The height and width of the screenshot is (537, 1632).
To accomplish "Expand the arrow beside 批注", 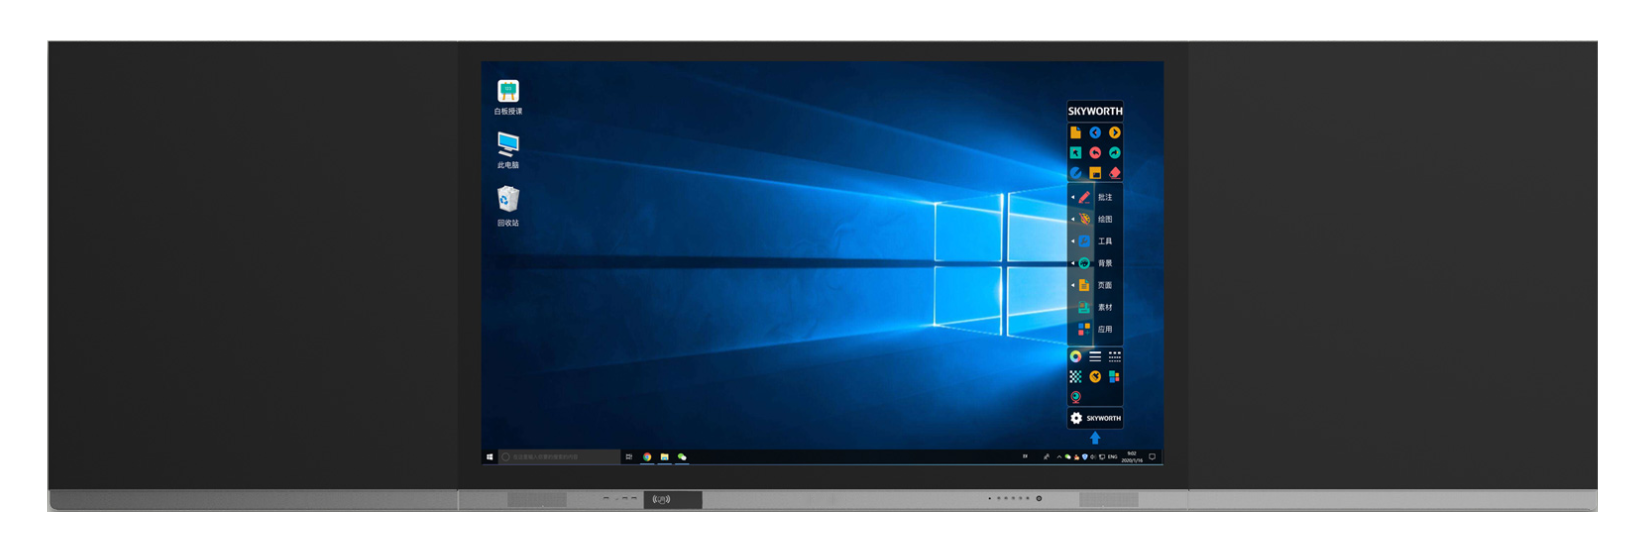I will pos(1073,197).
